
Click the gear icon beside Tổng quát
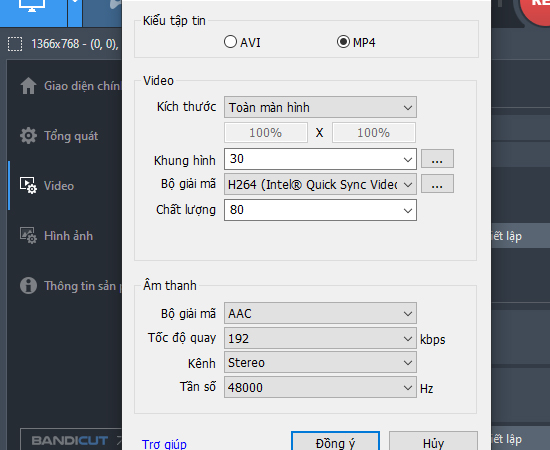click(x=28, y=136)
